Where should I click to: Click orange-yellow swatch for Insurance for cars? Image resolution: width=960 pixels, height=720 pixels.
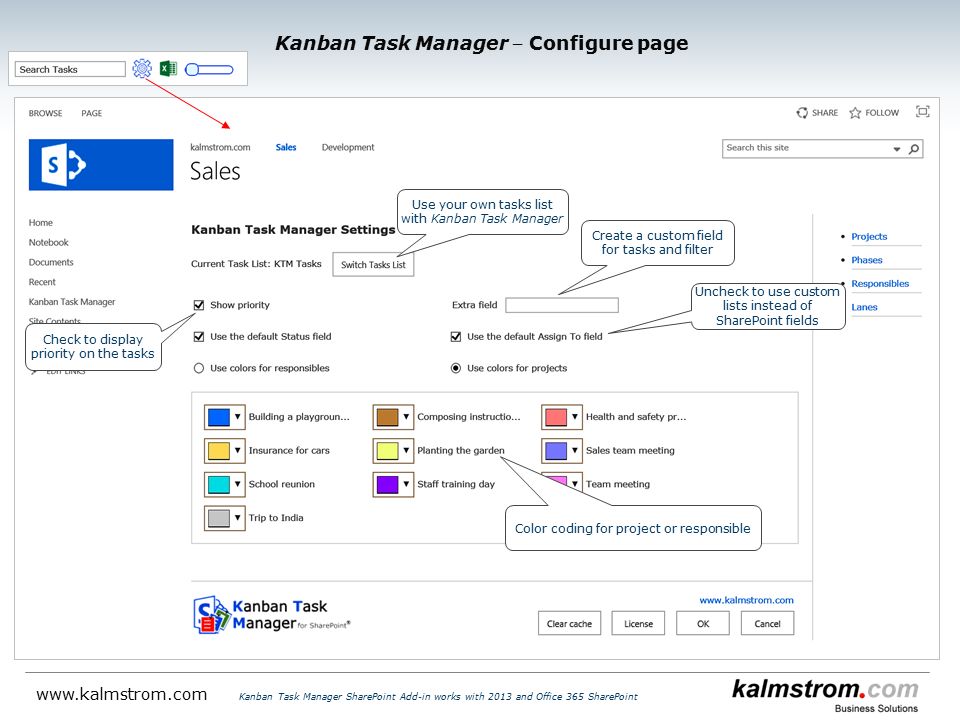[219, 451]
